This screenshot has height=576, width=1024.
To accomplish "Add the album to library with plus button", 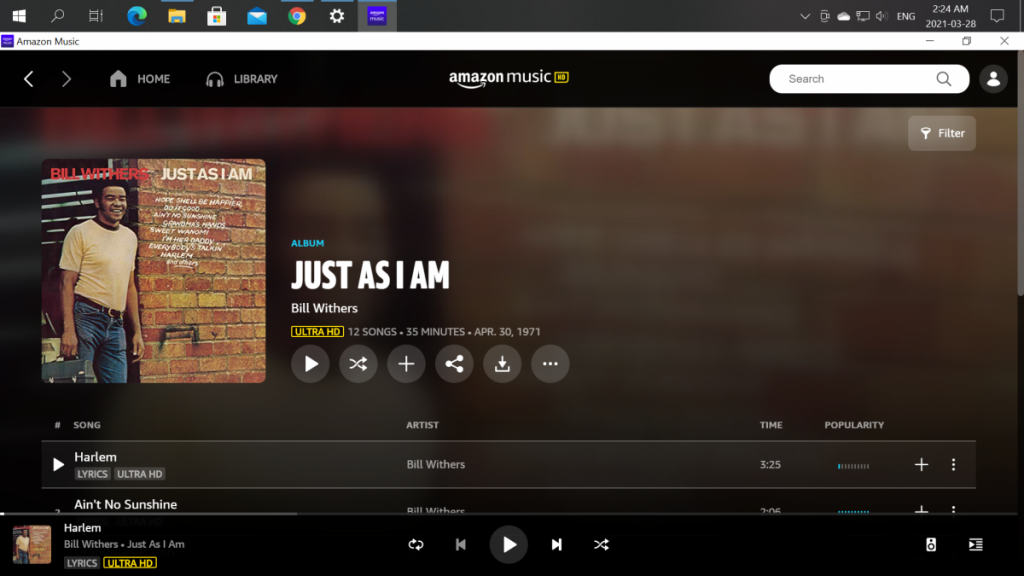I will pos(406,364).
